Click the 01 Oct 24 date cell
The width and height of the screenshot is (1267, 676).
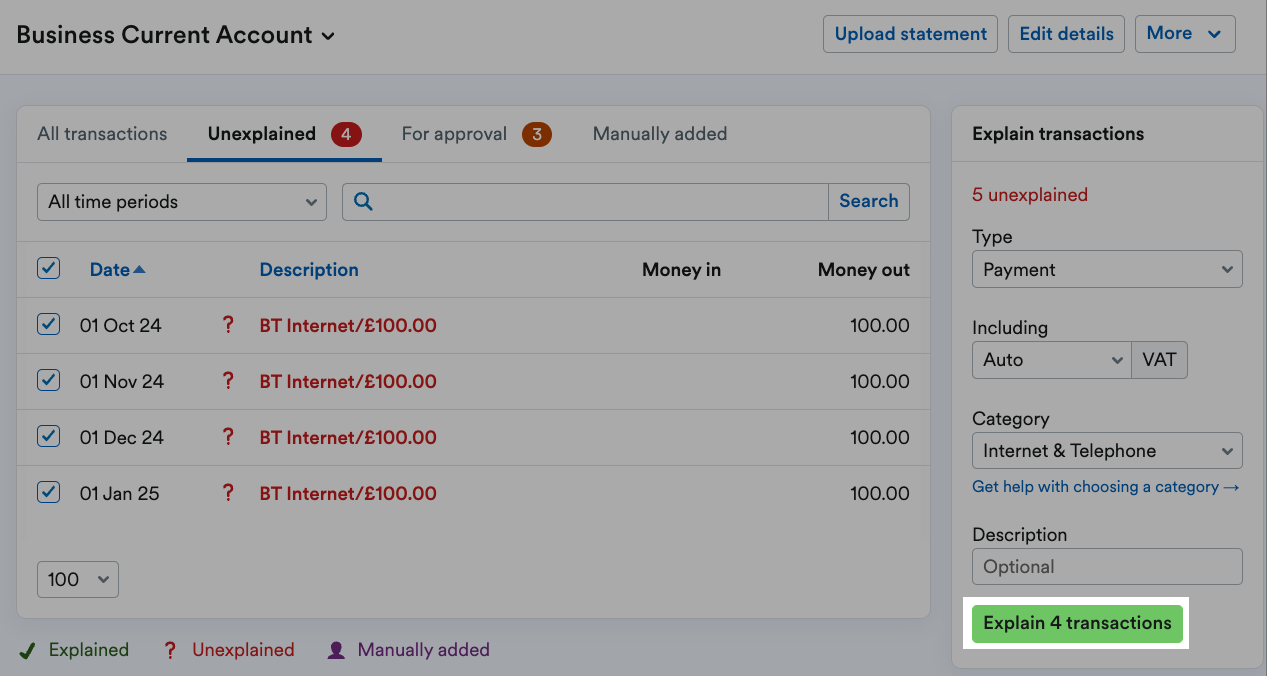120,326
